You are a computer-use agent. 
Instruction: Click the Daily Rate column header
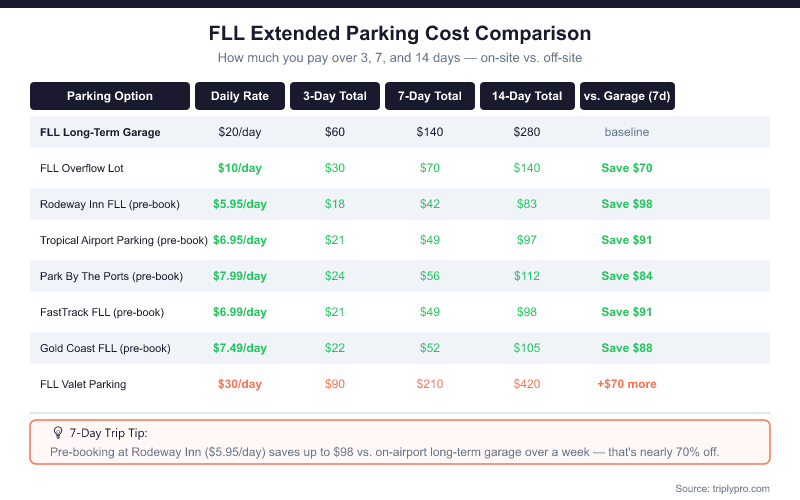tap(240, 96)
